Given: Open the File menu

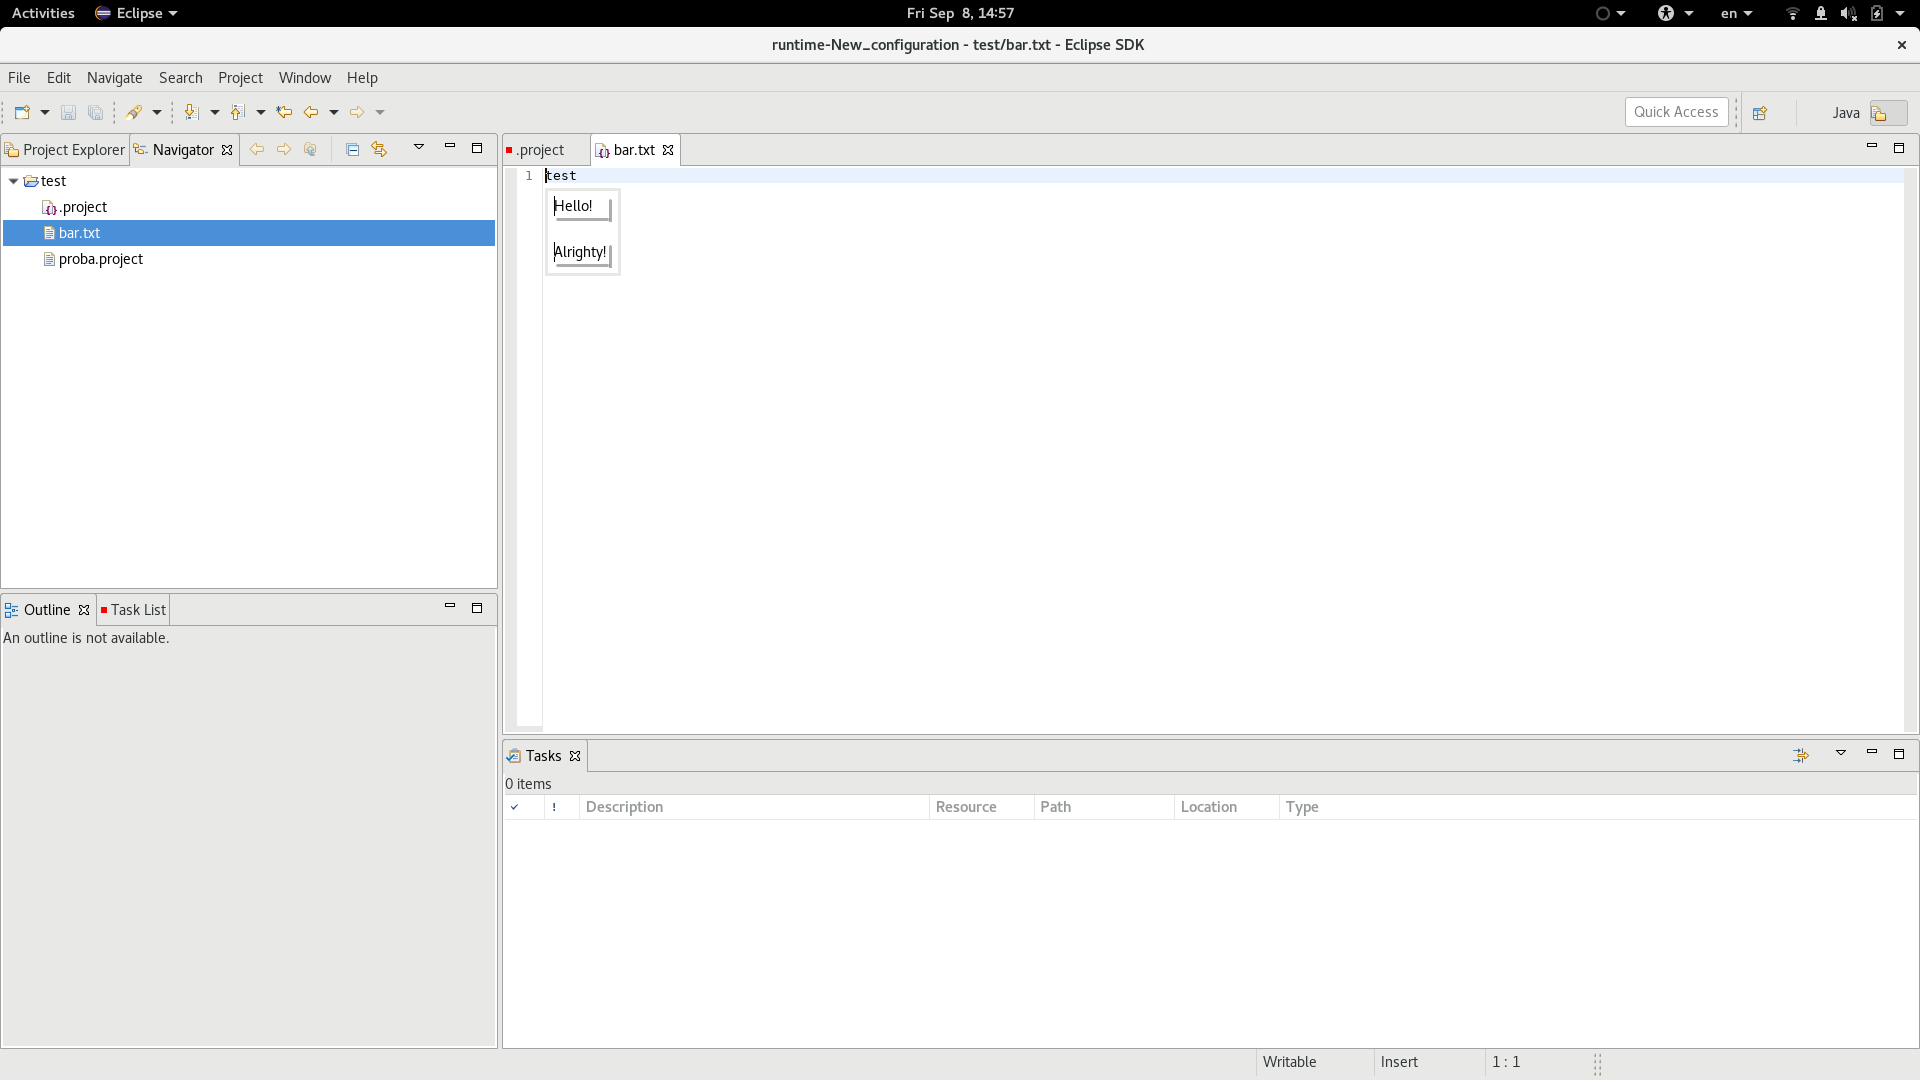Looking at the screenshot, I should [x=19, y=78].
